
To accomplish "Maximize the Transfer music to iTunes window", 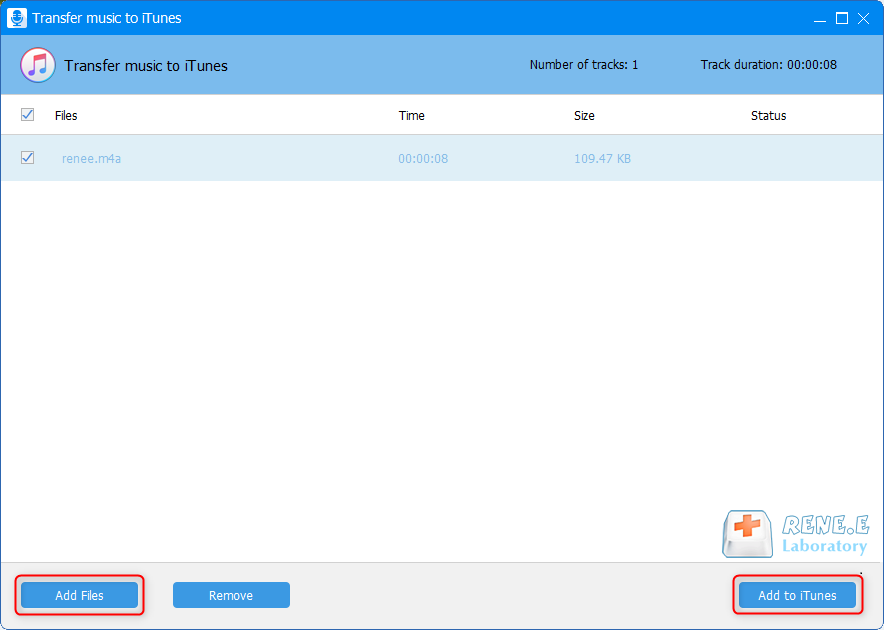I will pyautogui.click(x=842, y=19).
